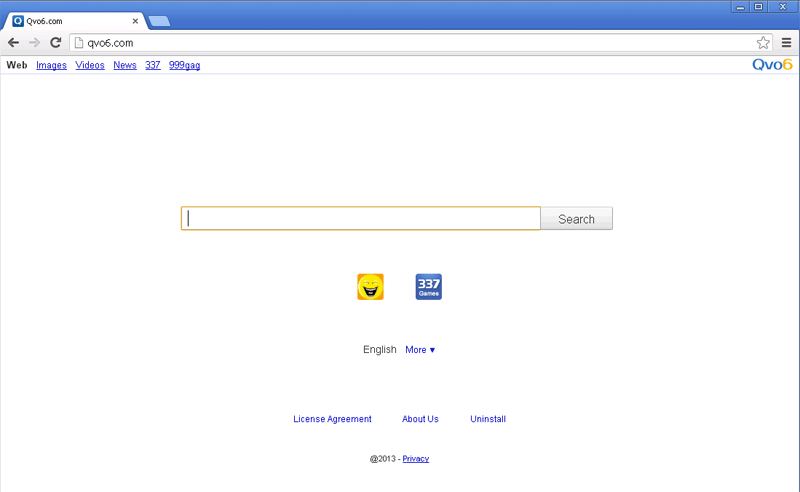Focus the main search text box

pos(360,219)
